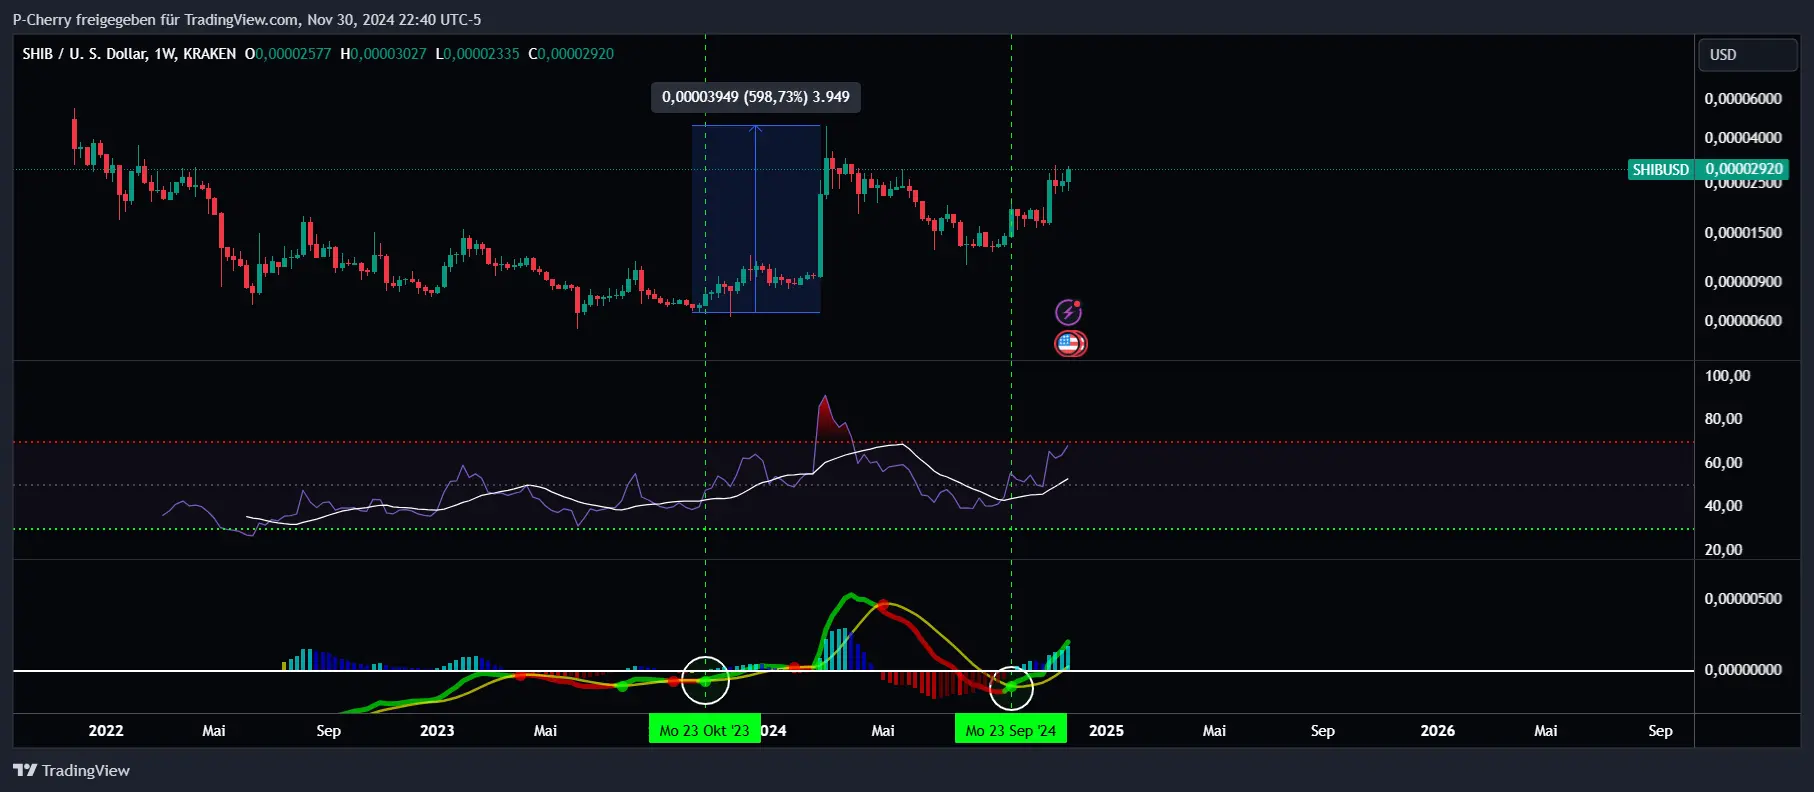The width and height of the screenshot is (1814, 792).
Task: Click the TradingView logo
Action: pos(71,770)
